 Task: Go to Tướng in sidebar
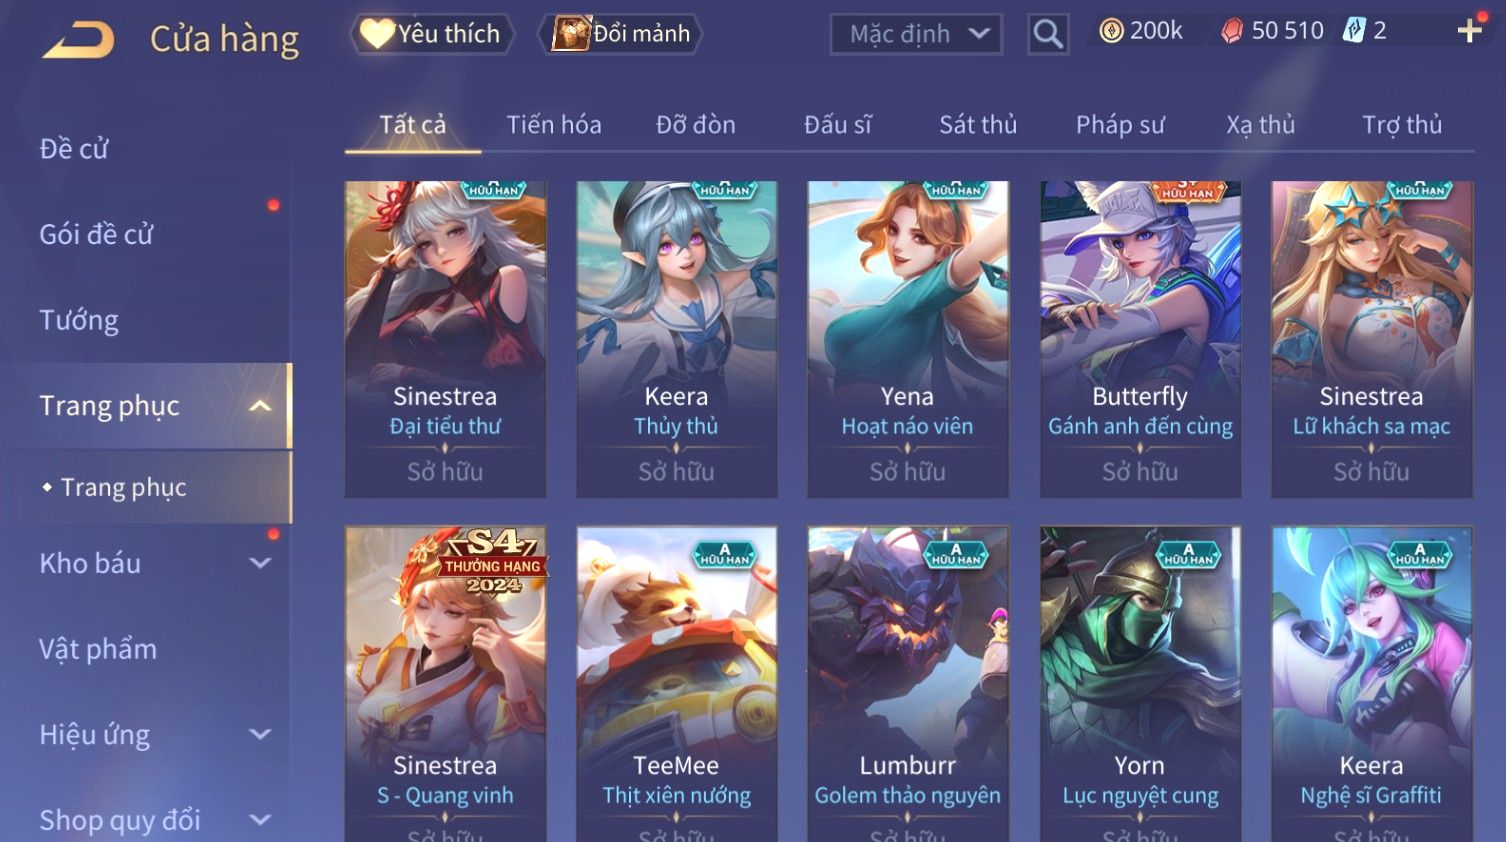pos(79,320)
